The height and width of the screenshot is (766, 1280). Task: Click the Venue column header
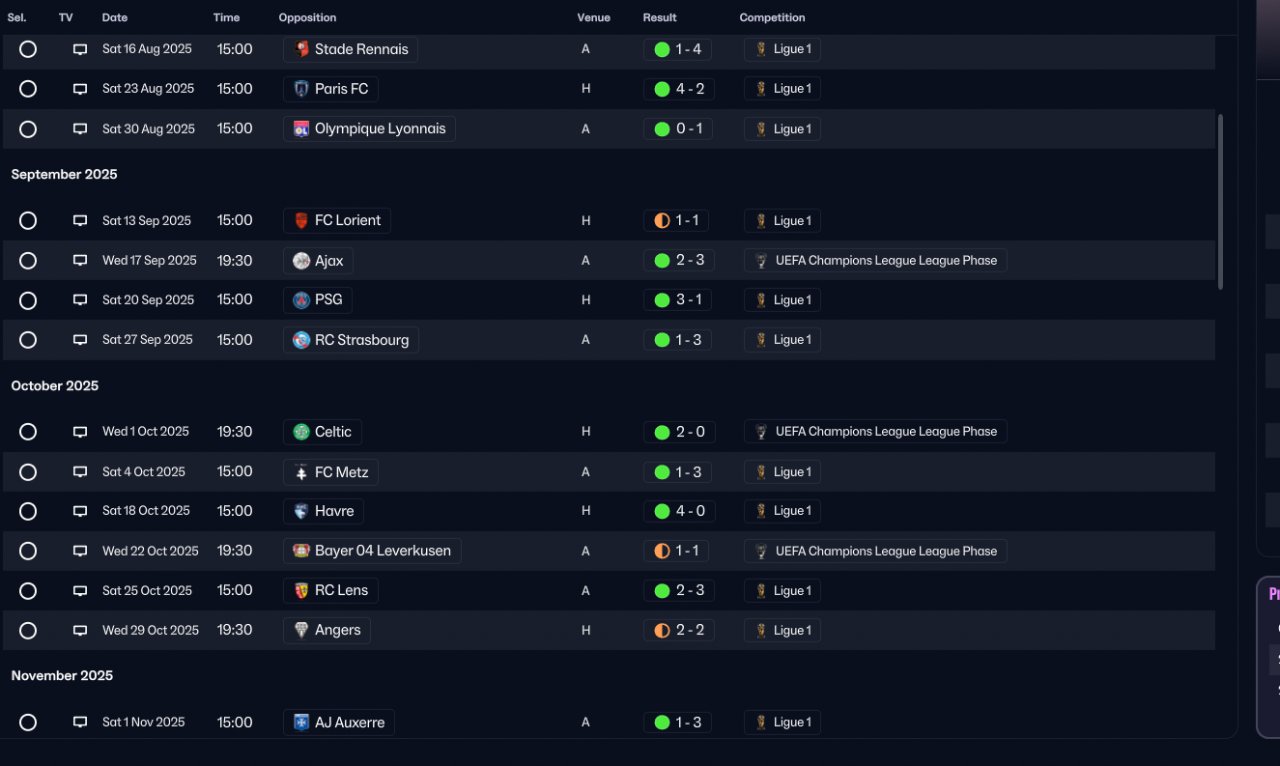pyautogui.click(x=593, y=18)
